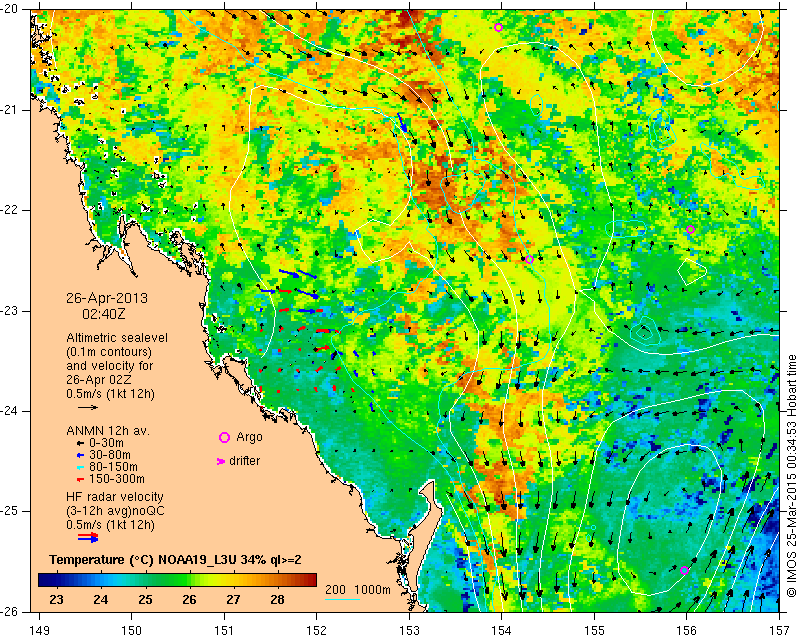This screenshot has width=800, height=640.
Task: Click the red and blue HF radar arrows
Action: [x=88, y=537]
